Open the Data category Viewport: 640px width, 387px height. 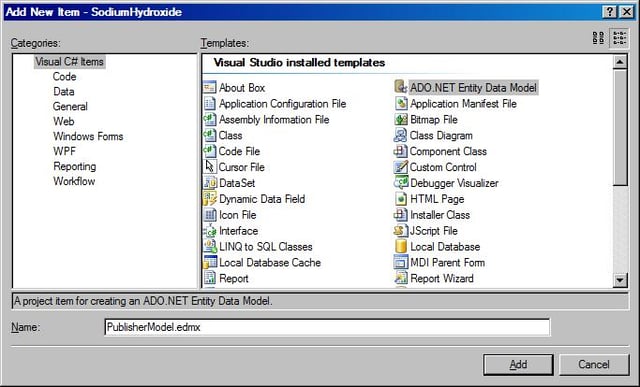click(64, 91)
